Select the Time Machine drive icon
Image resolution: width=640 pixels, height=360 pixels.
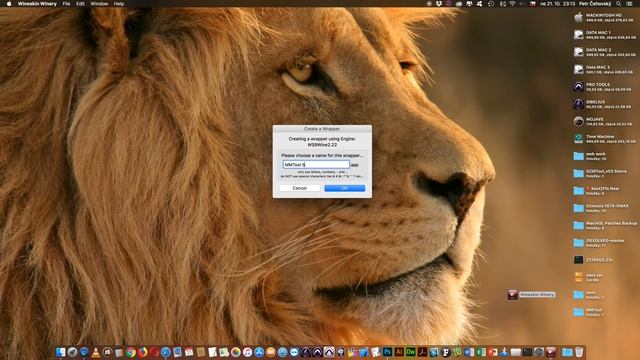pos(578,139)
